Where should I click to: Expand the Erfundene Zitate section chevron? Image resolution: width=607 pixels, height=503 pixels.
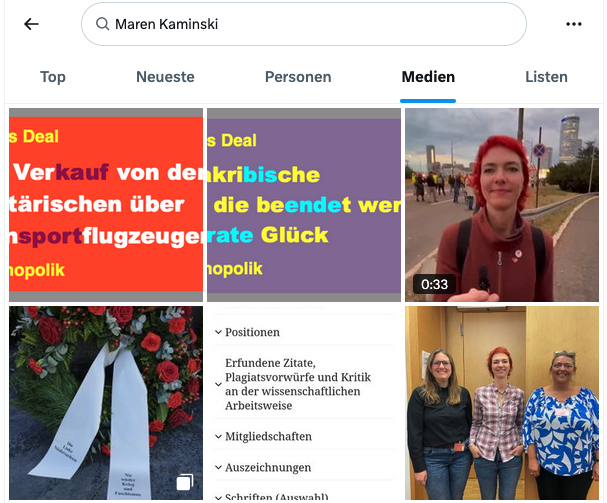(x=218, y=384)
